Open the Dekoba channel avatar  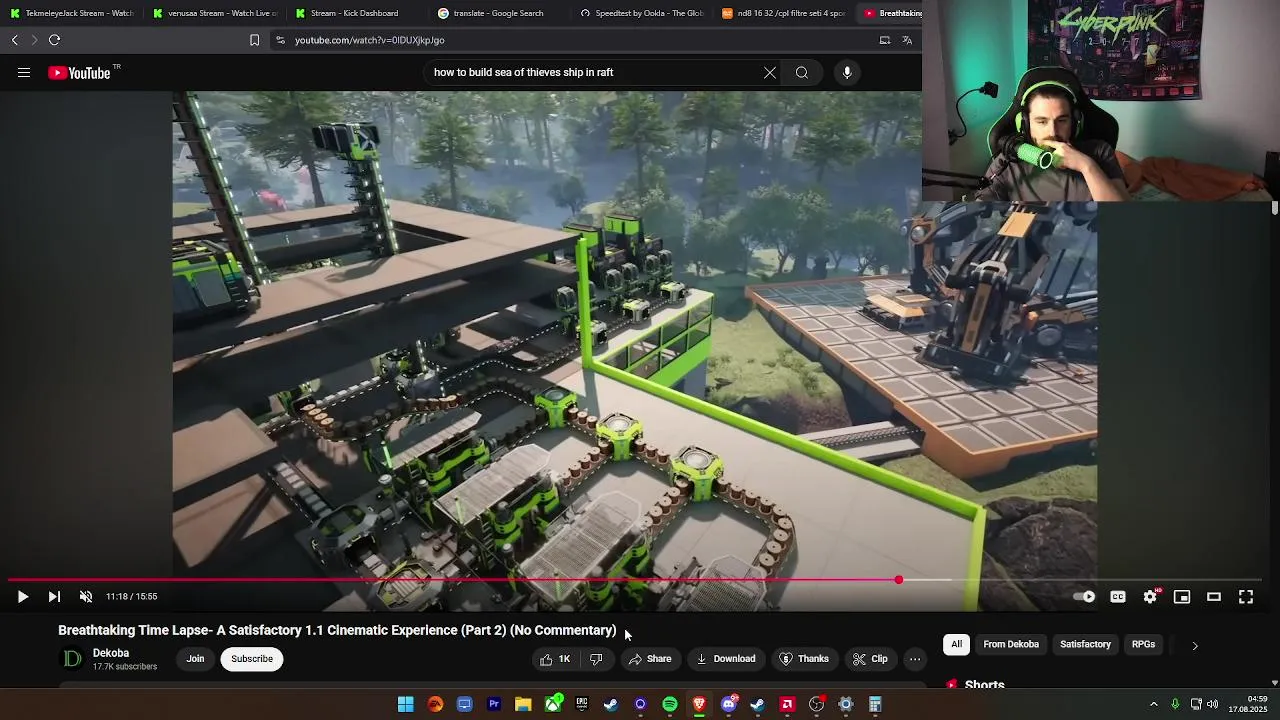pyautogui.click(x=72, y=658)
